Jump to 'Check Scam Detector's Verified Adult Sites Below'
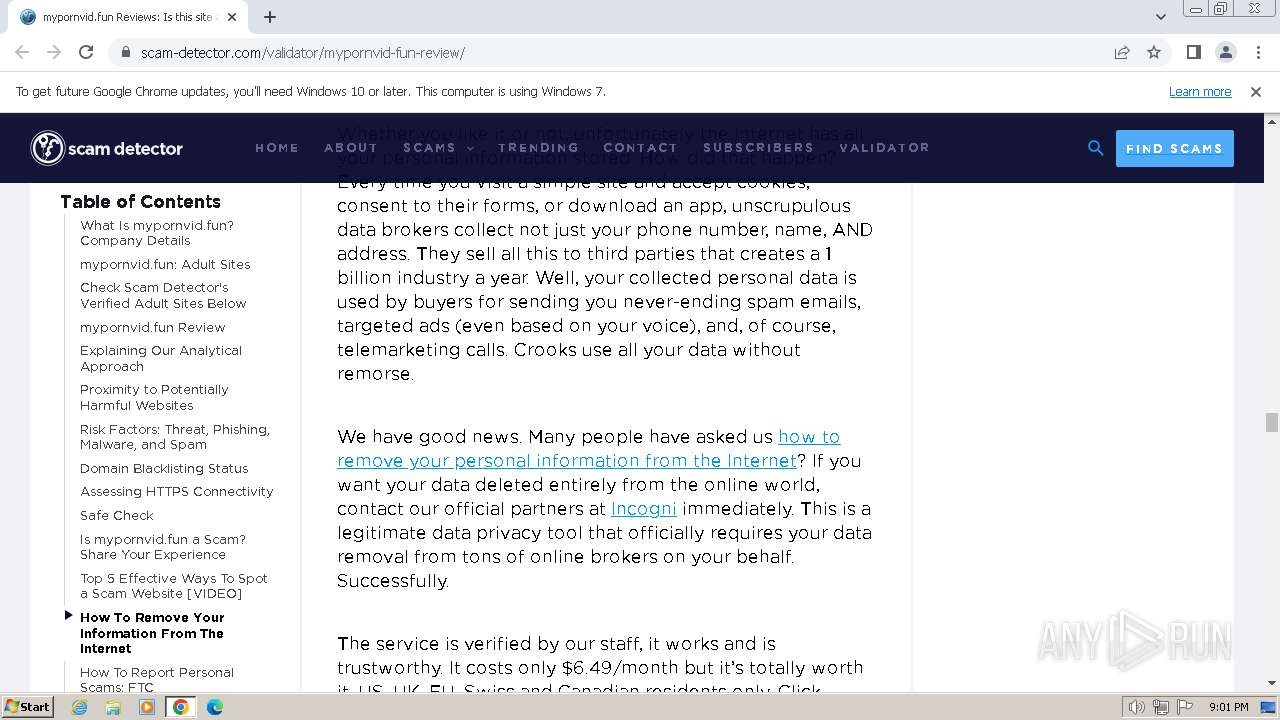The width and height of the screenshot is (1280, 720). tap(163, 295)
